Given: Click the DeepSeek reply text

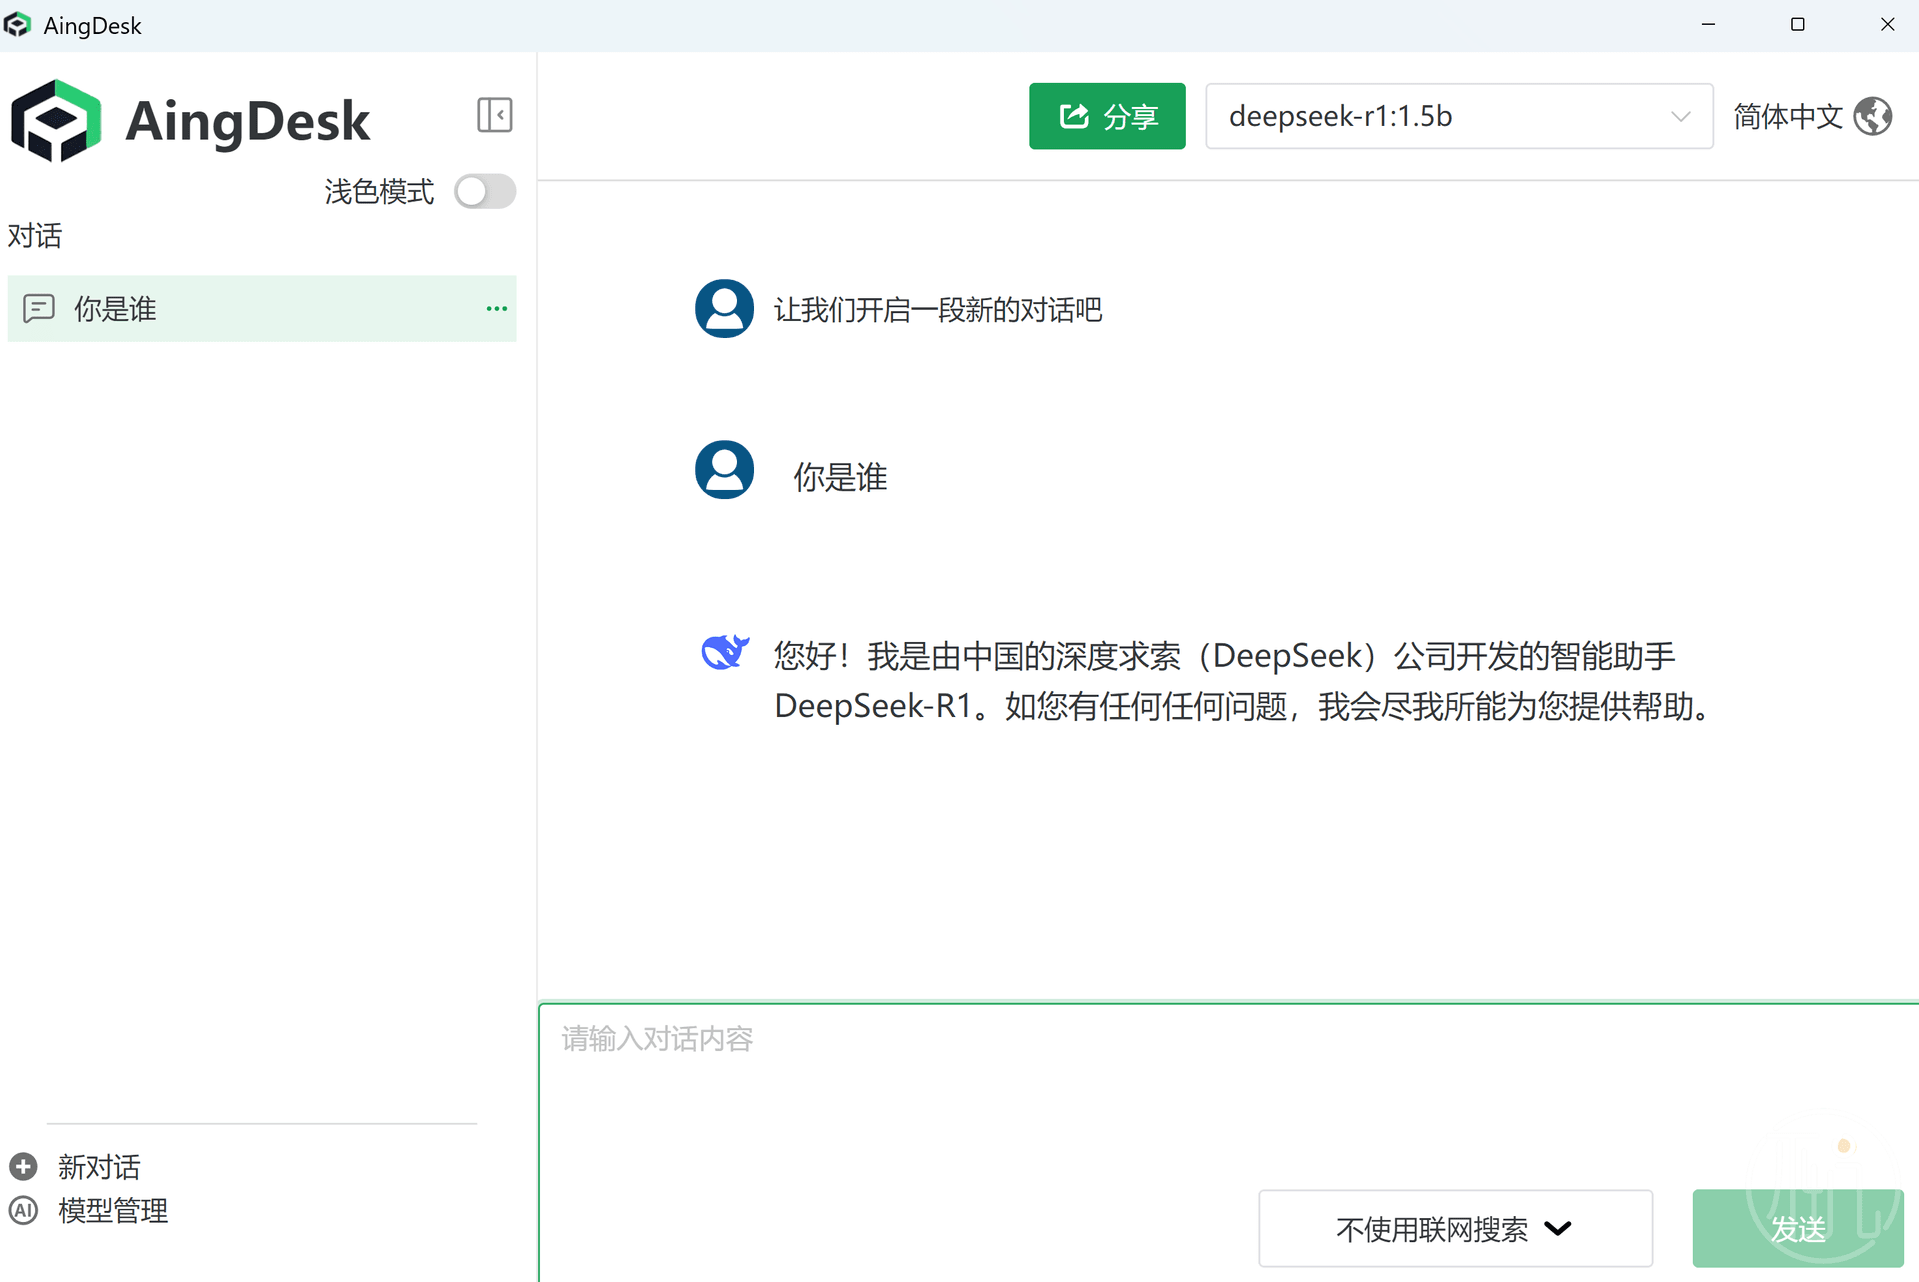Looking at the screenshot, I should (x=1243, y=681).
